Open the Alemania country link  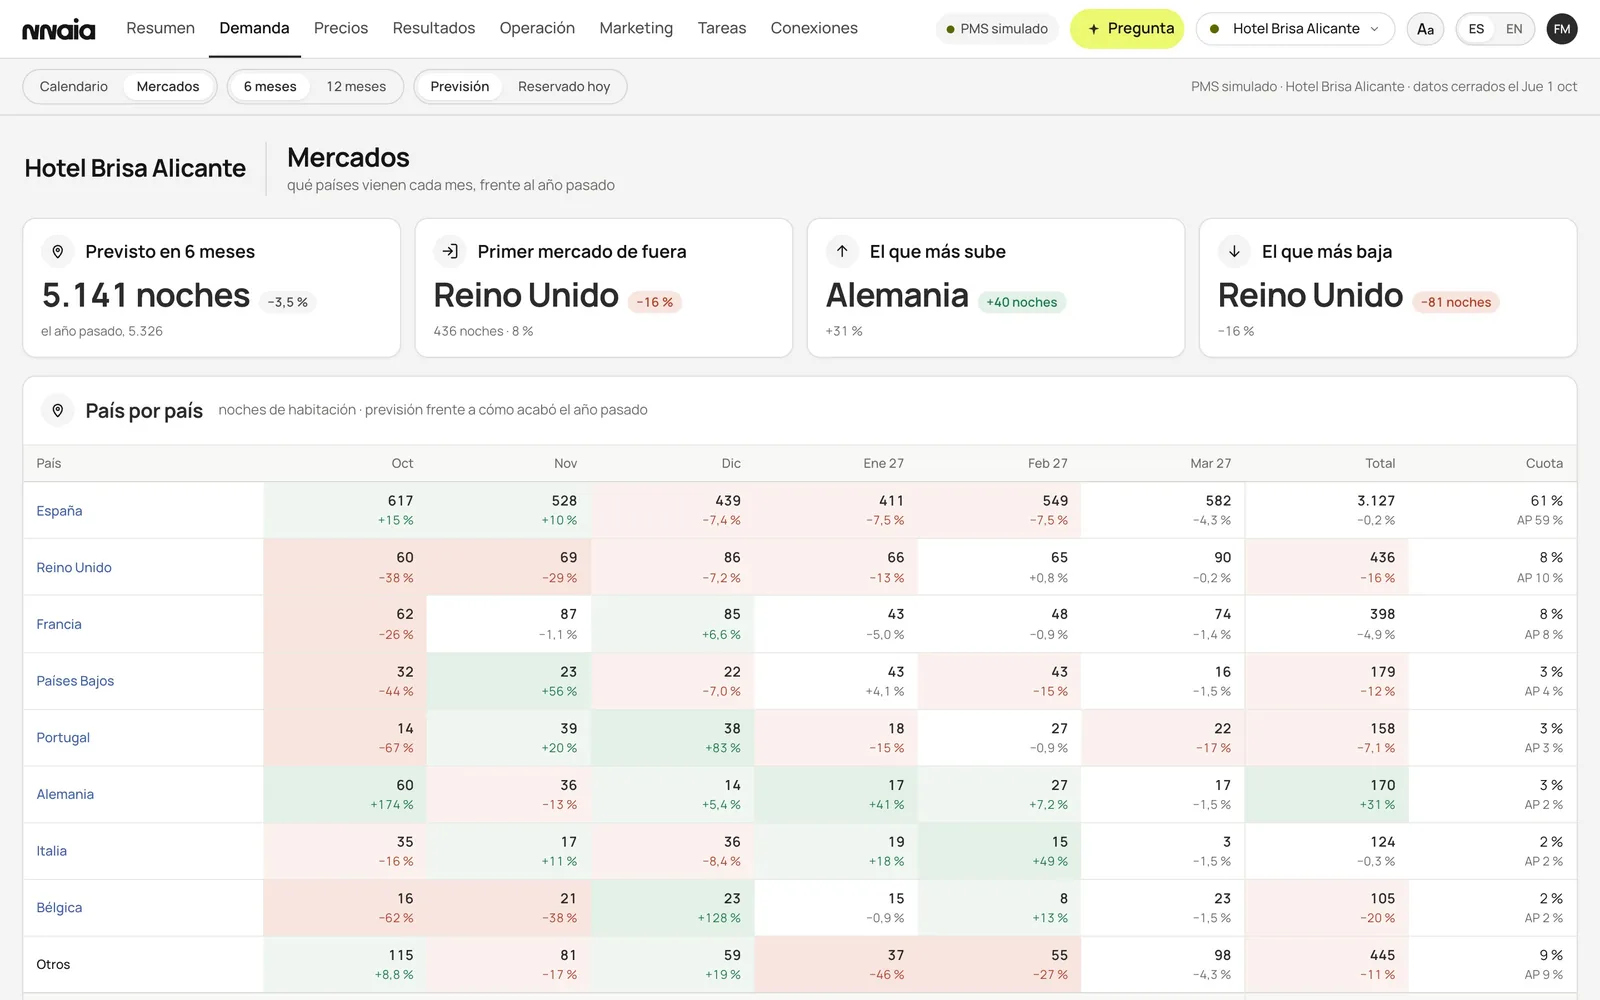[x=65, y=794]
